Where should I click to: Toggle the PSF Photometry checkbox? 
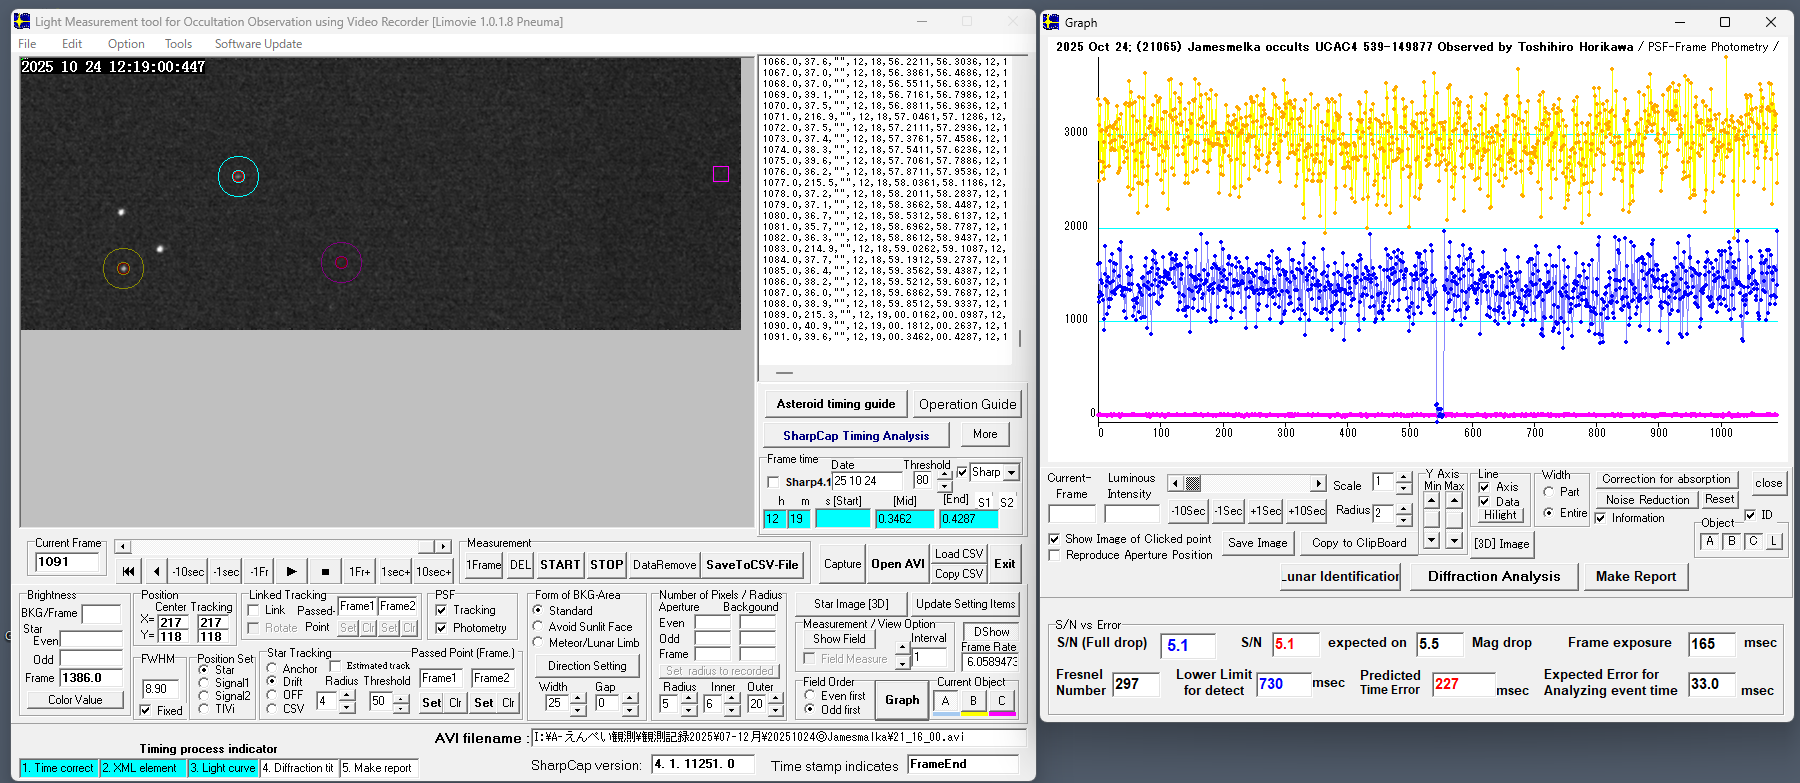(x=441, y=628)
